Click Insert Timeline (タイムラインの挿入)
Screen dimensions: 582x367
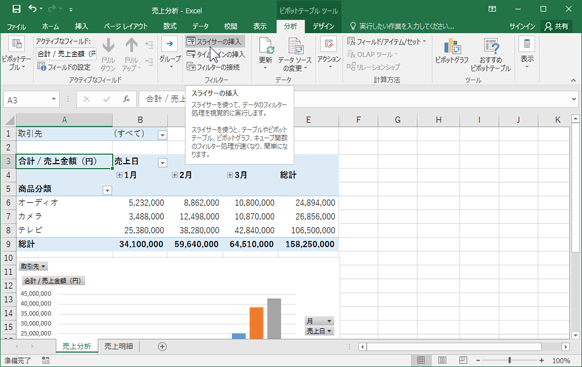point(216,55)
